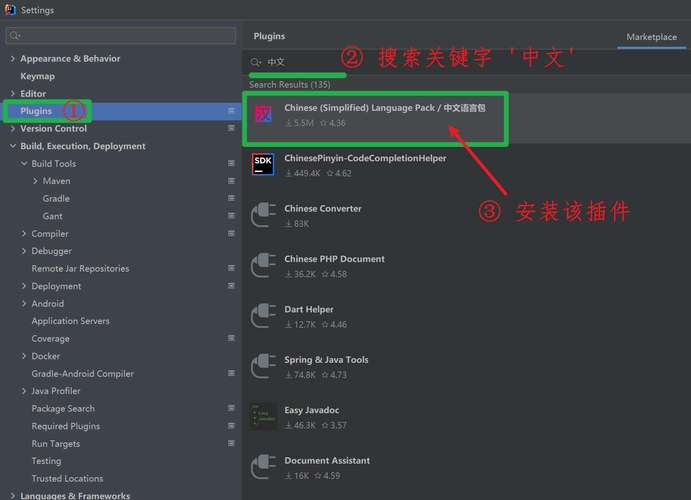This screenshot has height=500, width=691.
Task: Click the project-level icon beside Run Targets
Action: point(231,444)
